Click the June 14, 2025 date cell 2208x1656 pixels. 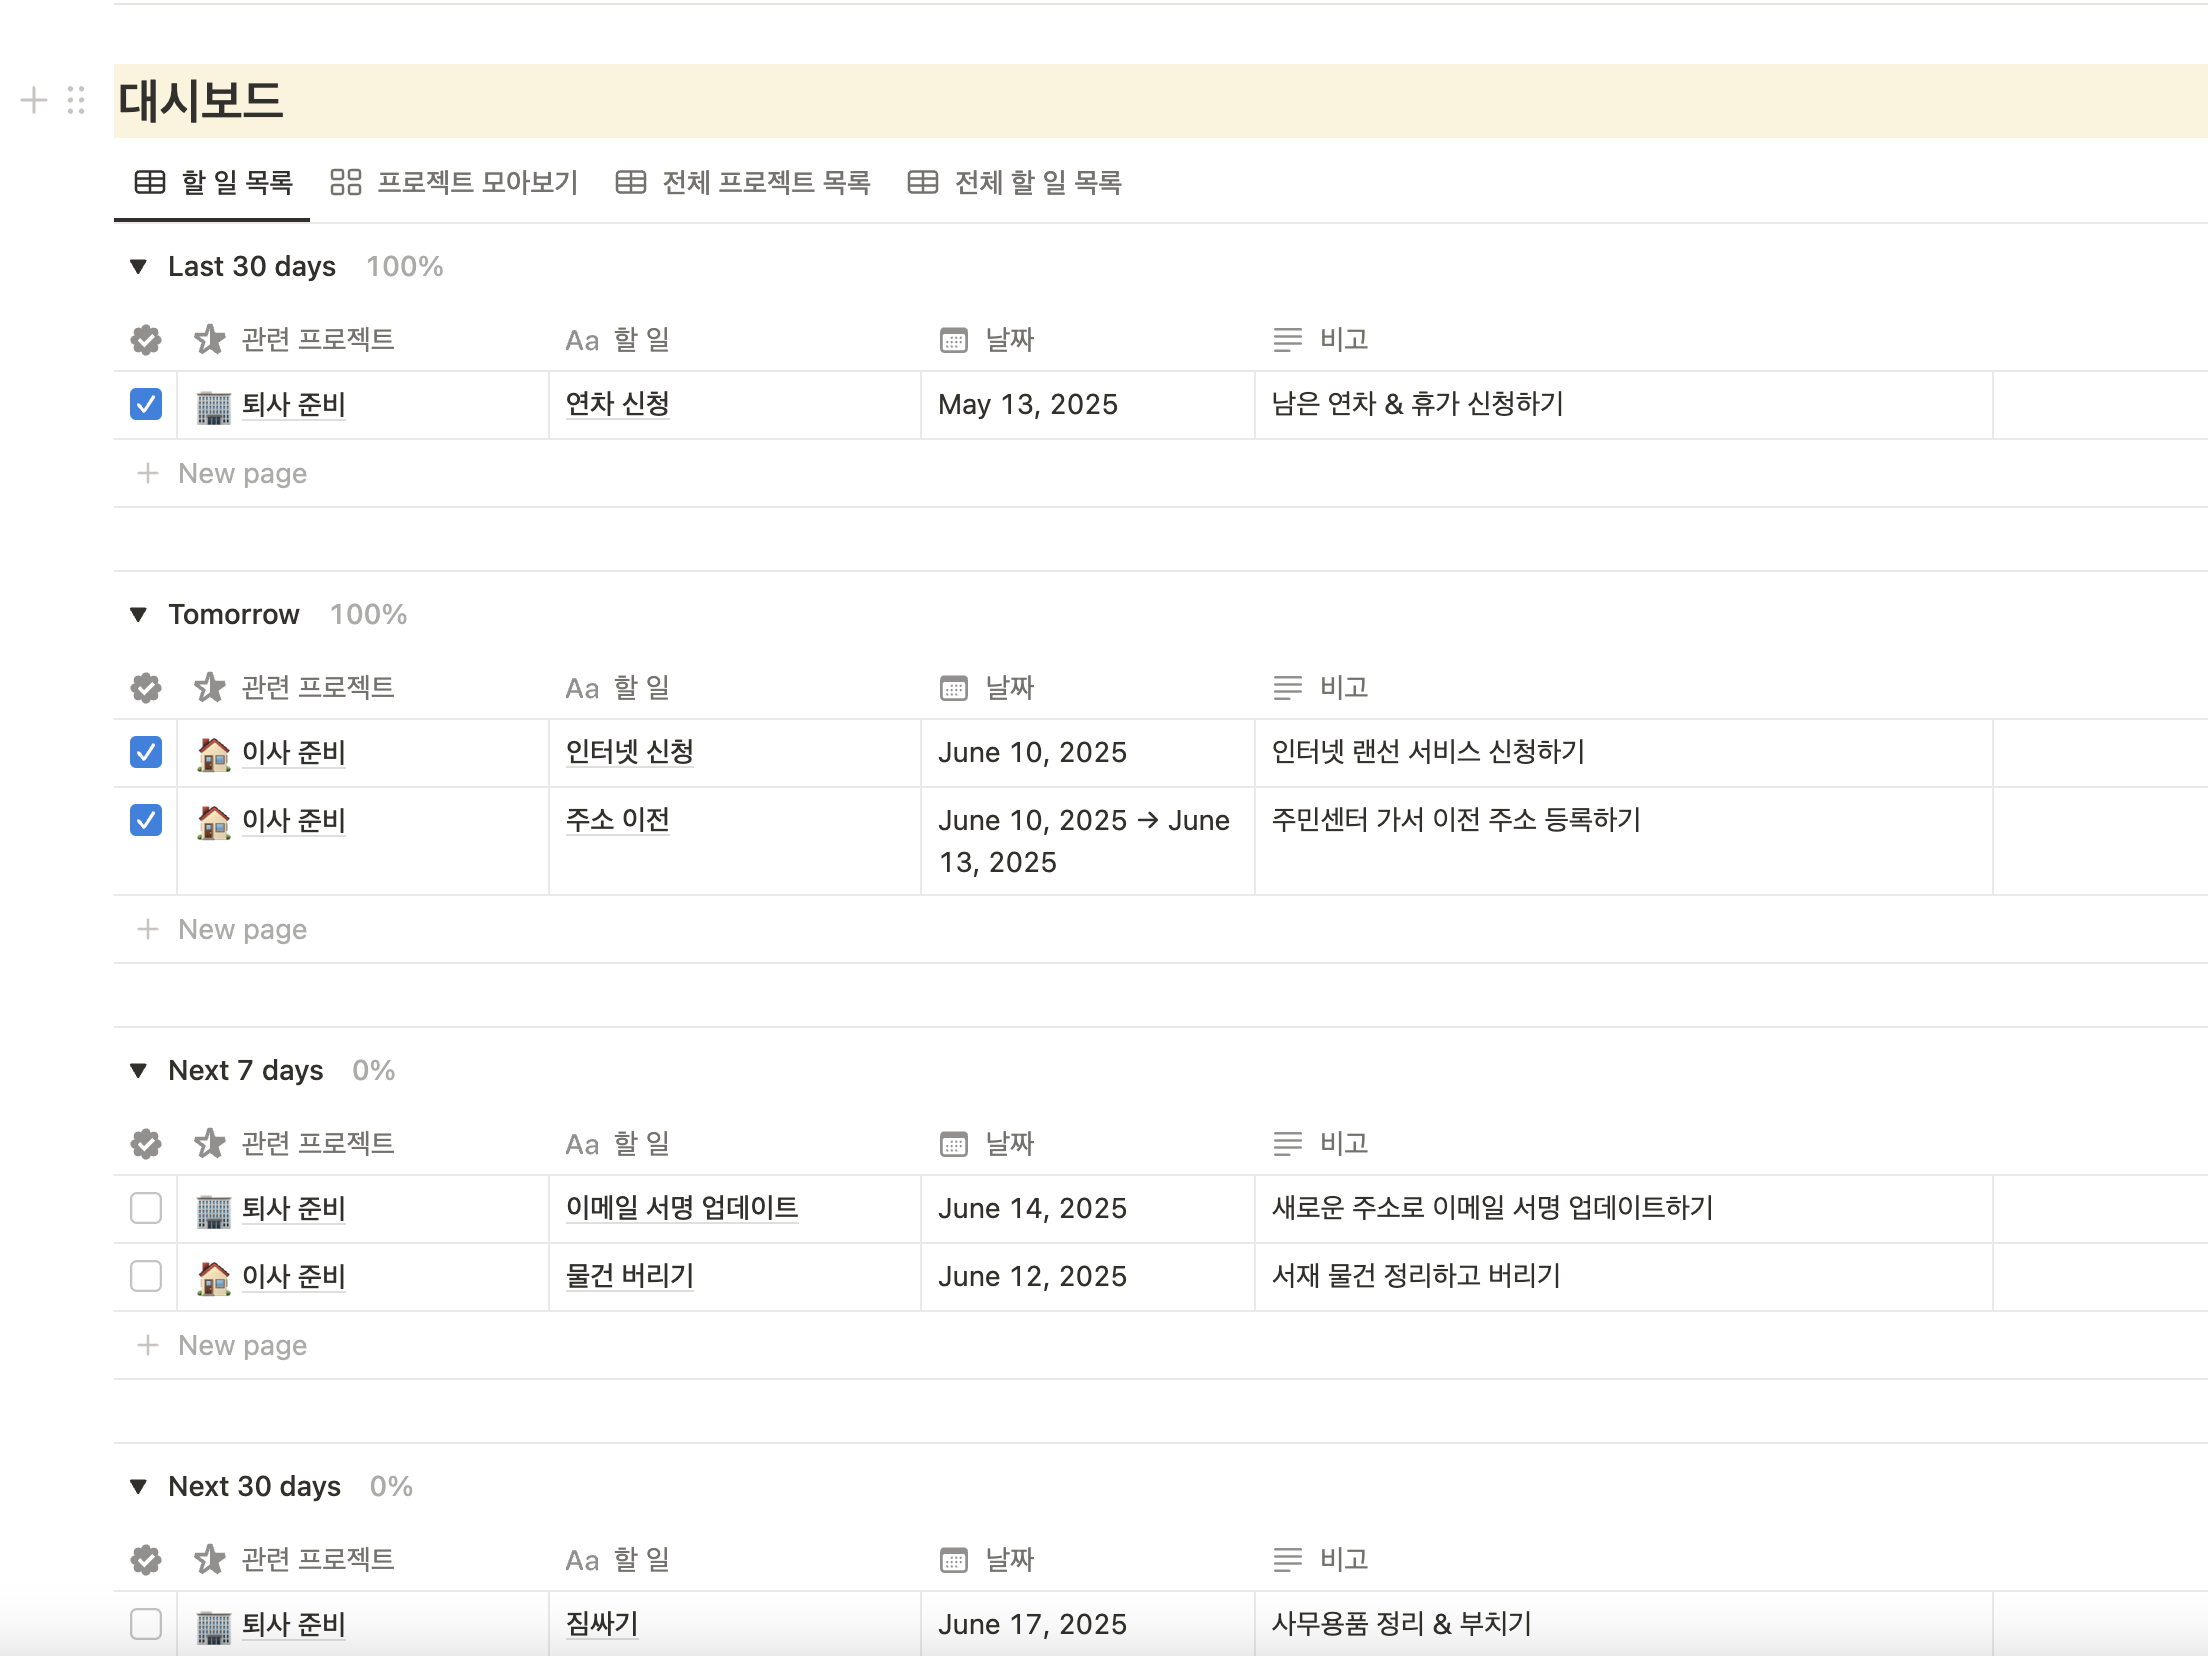[x=1032, y=1209]
